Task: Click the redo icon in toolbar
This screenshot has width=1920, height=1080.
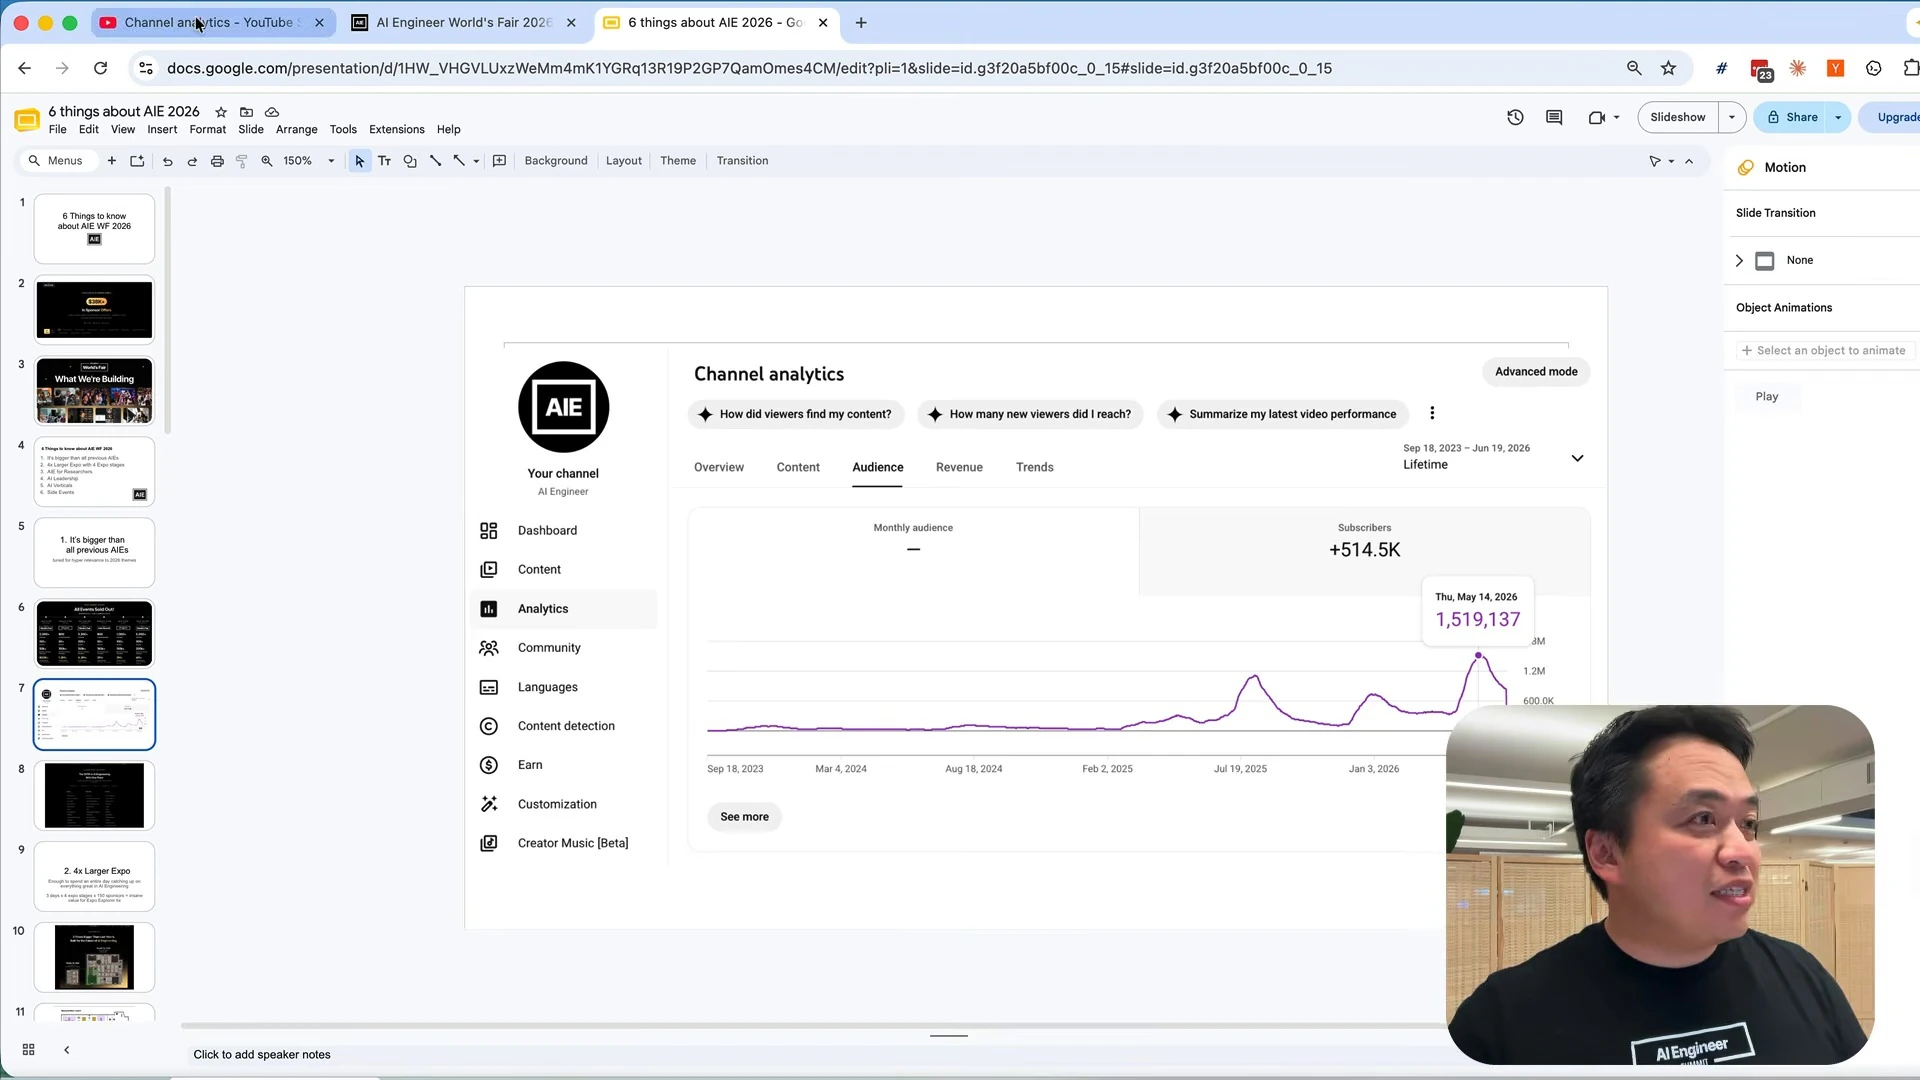Action: click(x=192, y=161)
